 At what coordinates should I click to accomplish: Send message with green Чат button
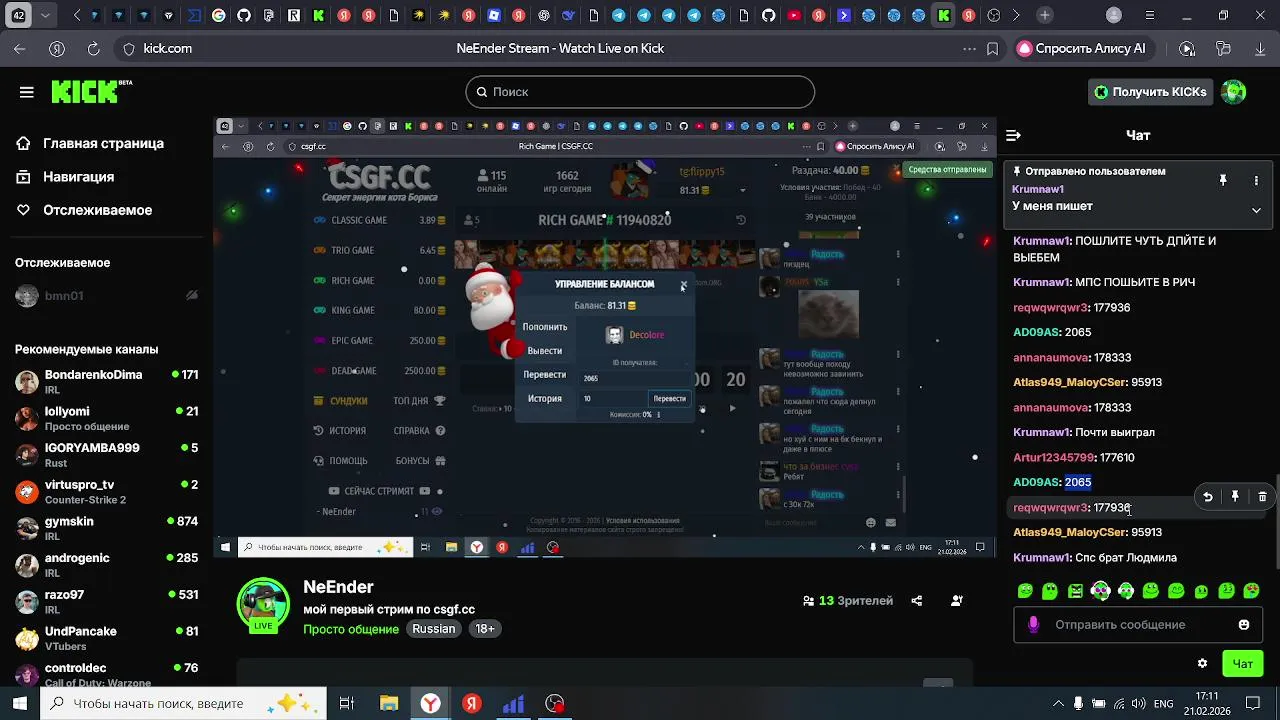coord(1243,664)
